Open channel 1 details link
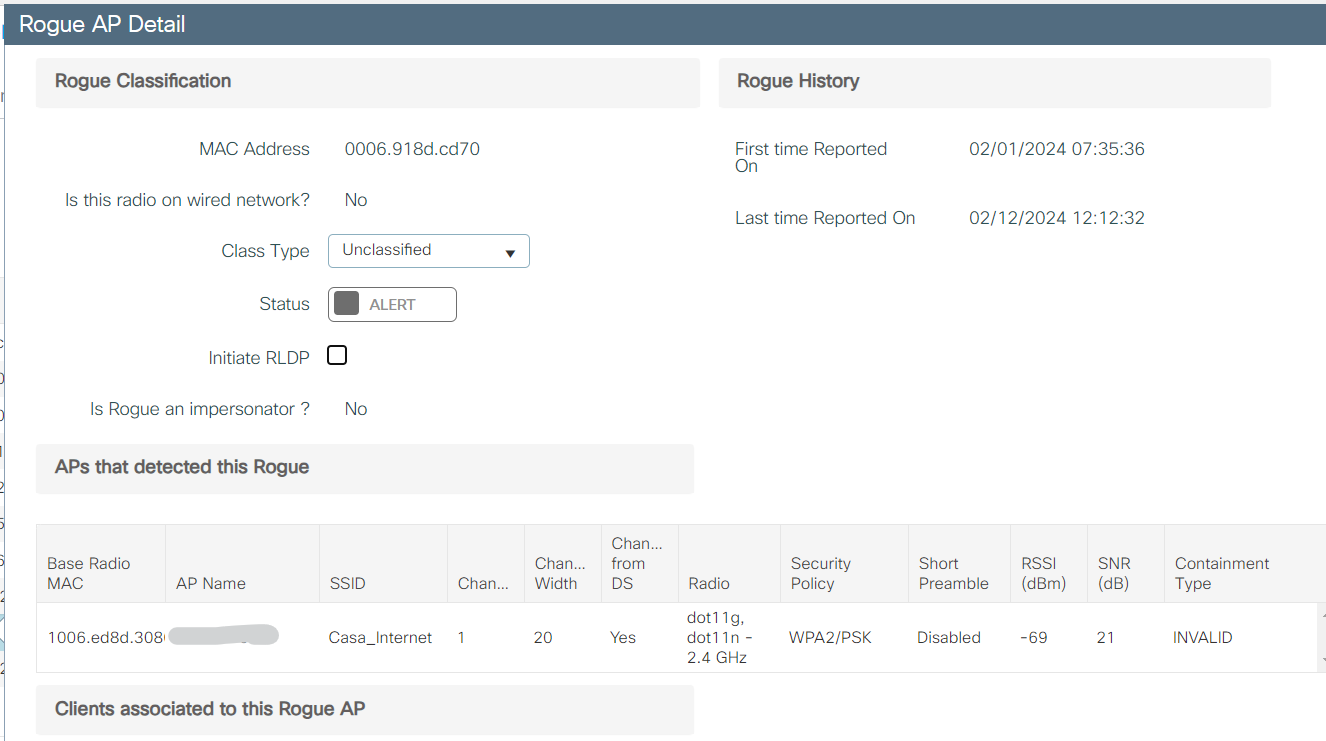The image size is (1326, 741). (461, 637)
